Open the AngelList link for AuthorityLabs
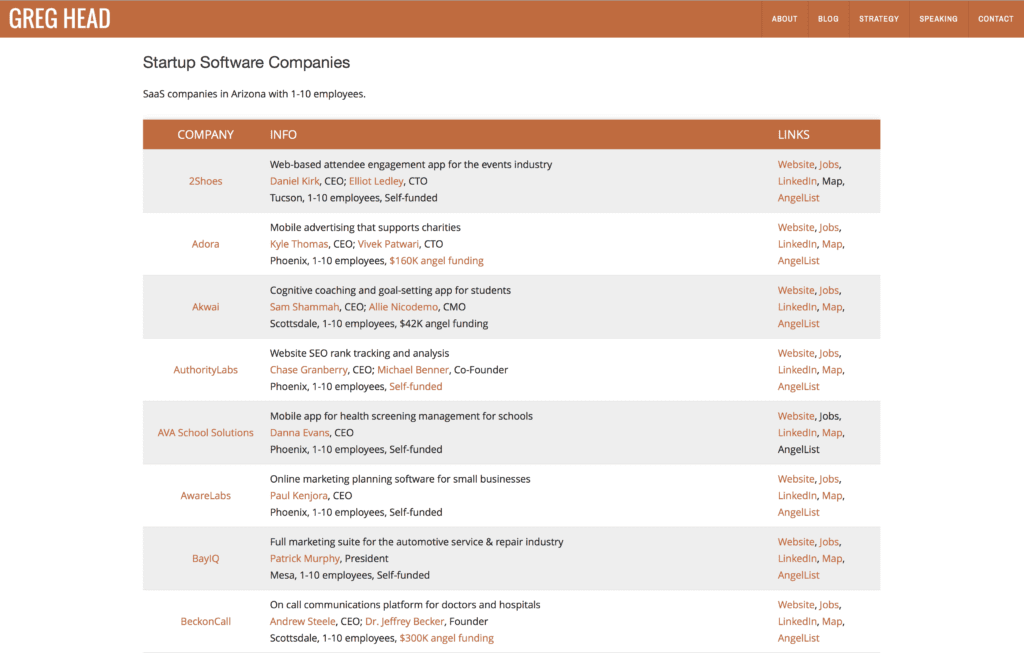Viewport: 1024px width, 653px height. pyautogui.click(x=799, y=387)
